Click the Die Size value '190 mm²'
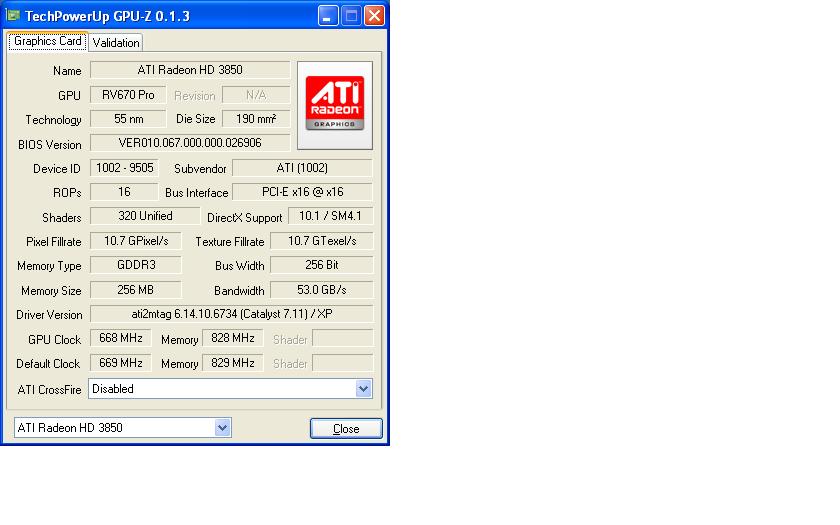Image resolution: width=840 pixels, height=525 pixels. point(256,119)
